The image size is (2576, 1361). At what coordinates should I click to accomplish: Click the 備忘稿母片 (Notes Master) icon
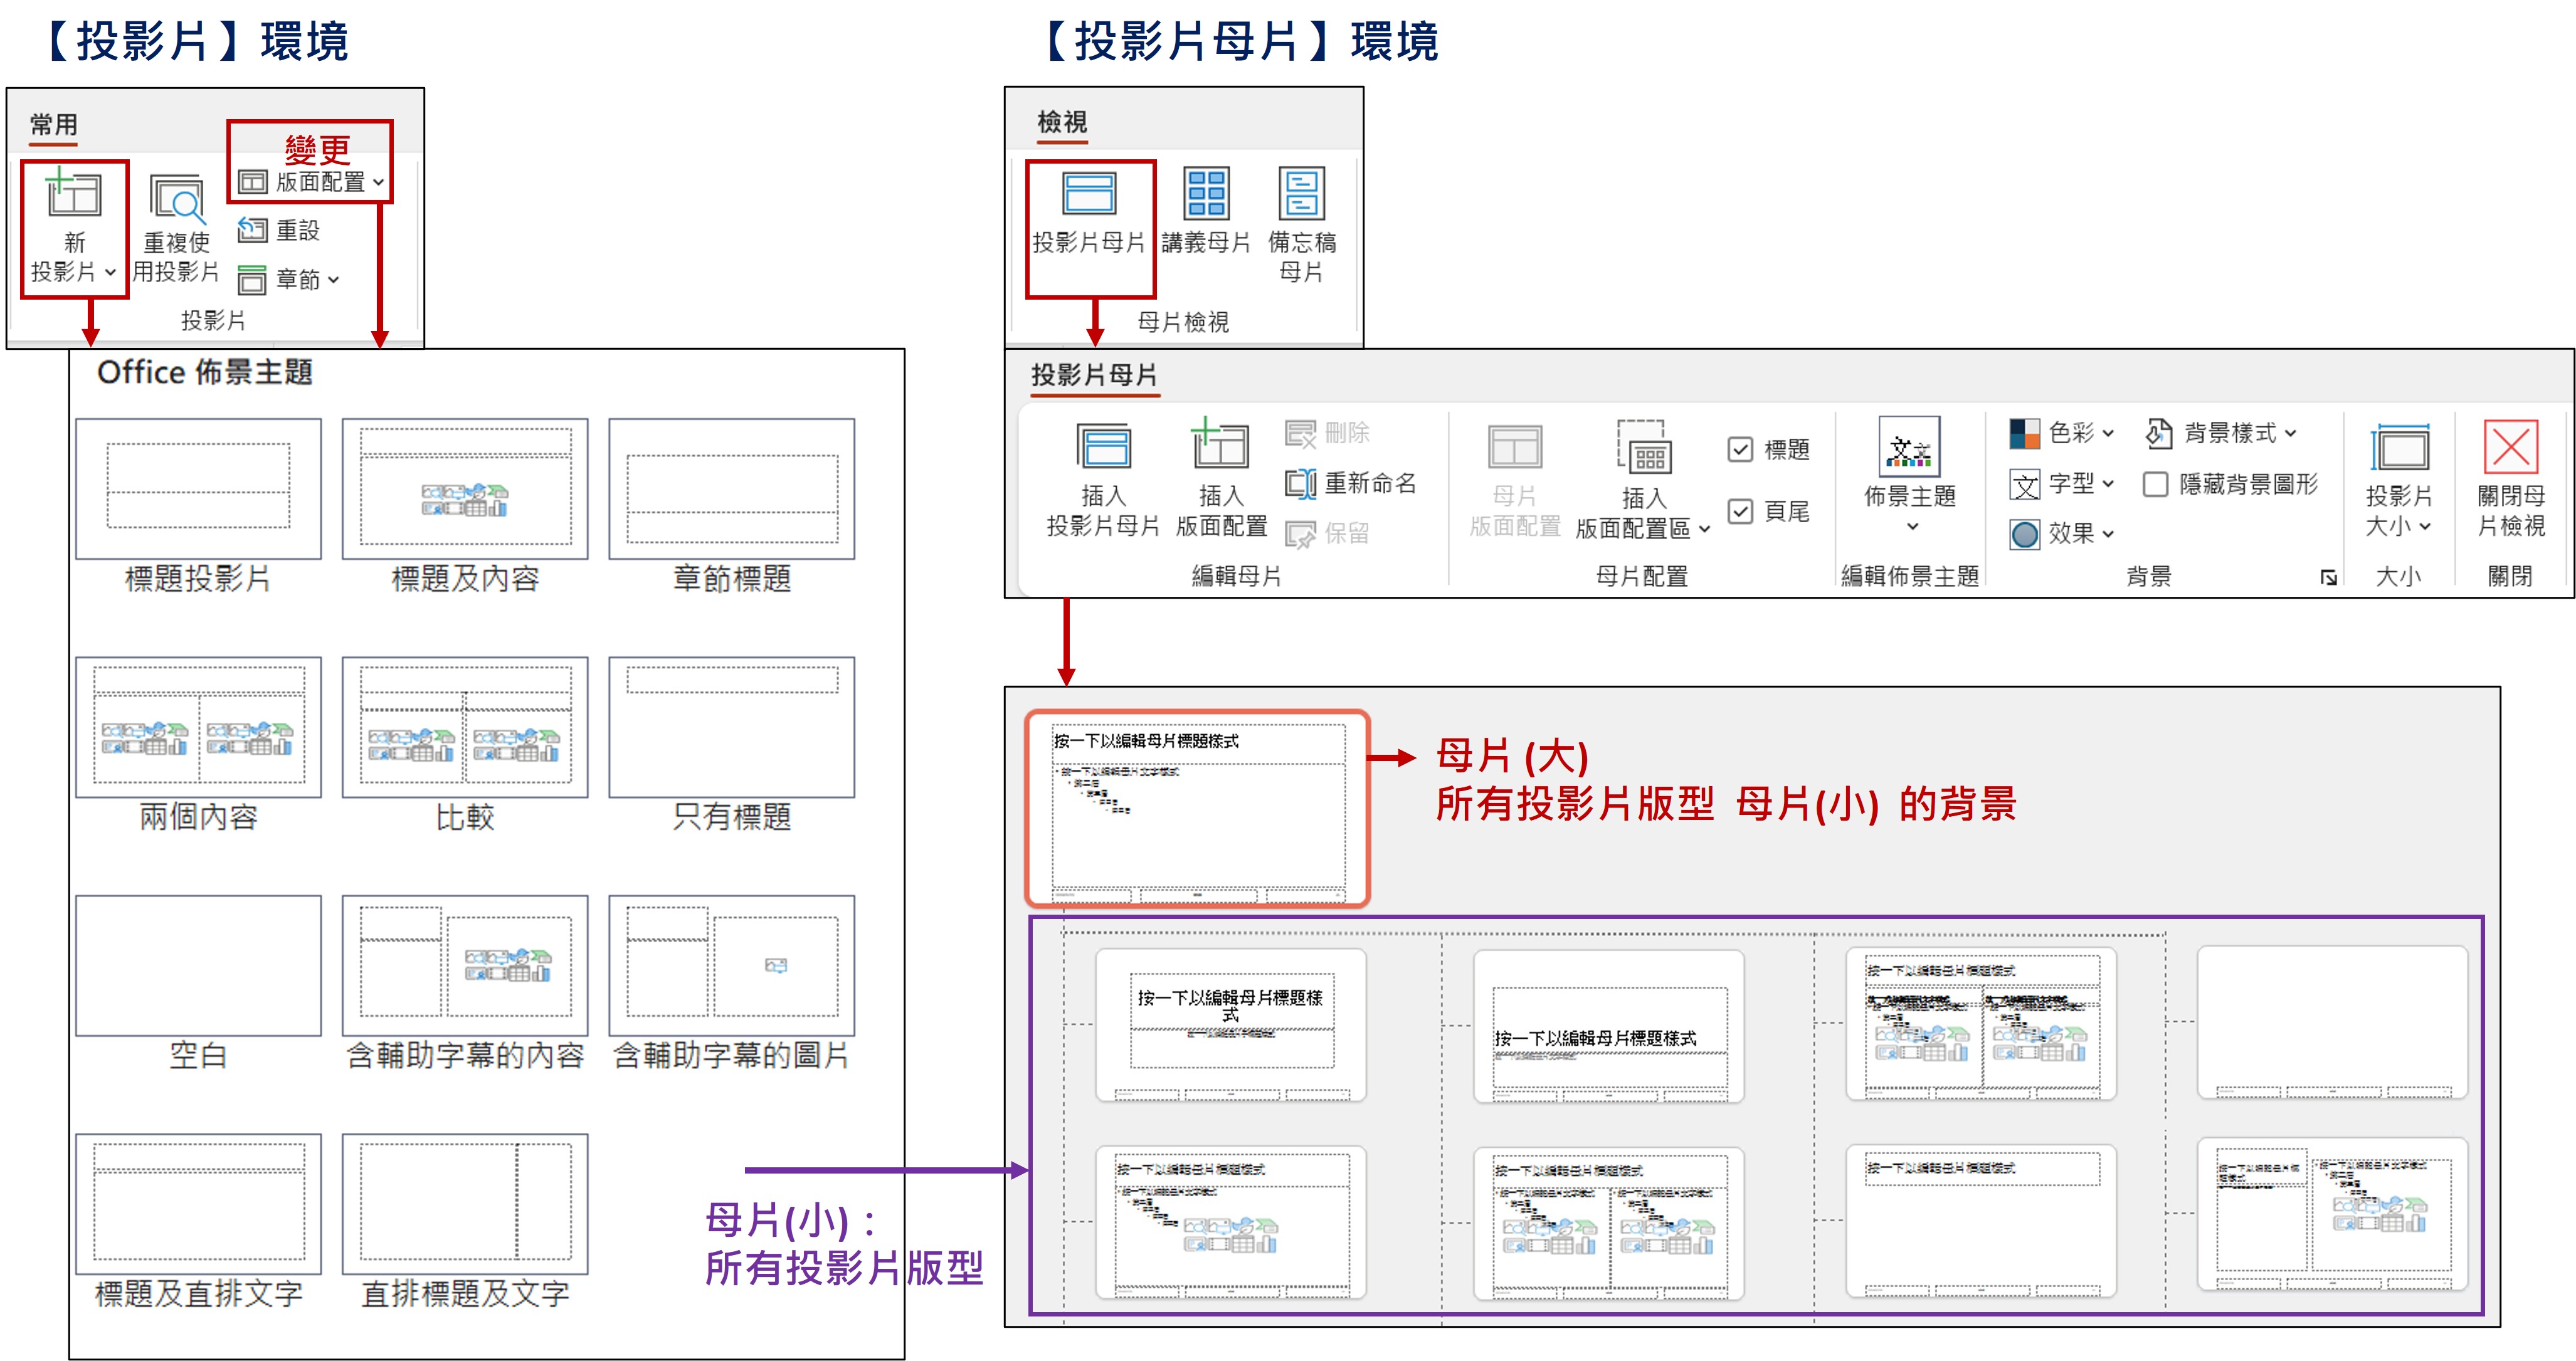point(1301,194)
